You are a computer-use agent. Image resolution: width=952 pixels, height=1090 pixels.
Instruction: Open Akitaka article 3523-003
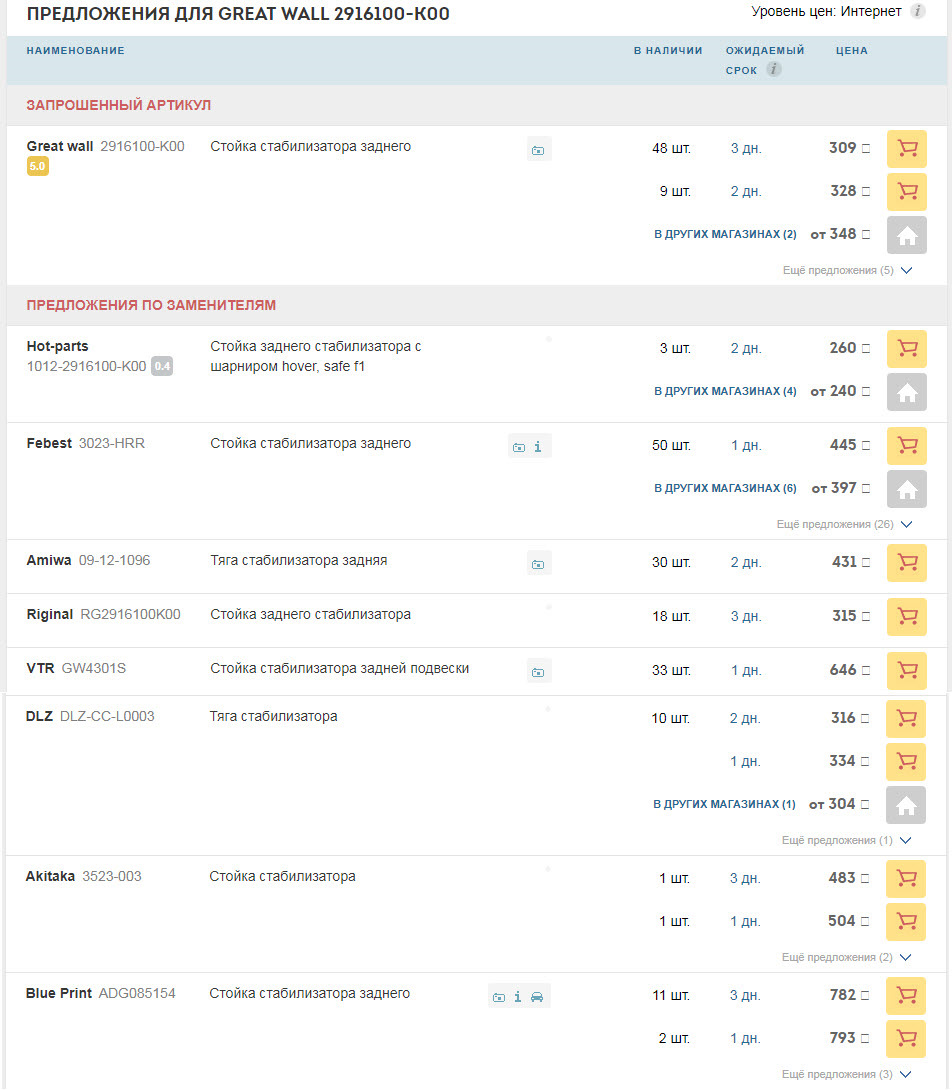click(x=112, y=877)
